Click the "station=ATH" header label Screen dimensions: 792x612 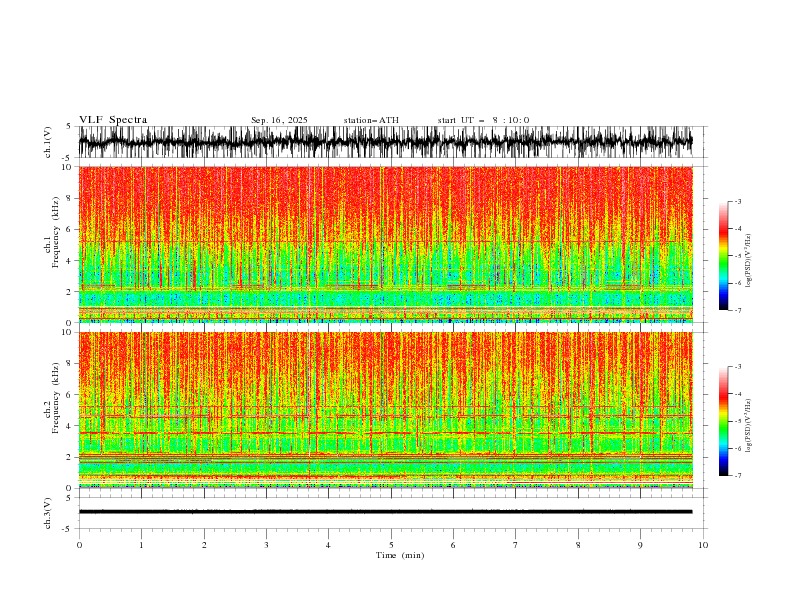[x=371, y=120]
